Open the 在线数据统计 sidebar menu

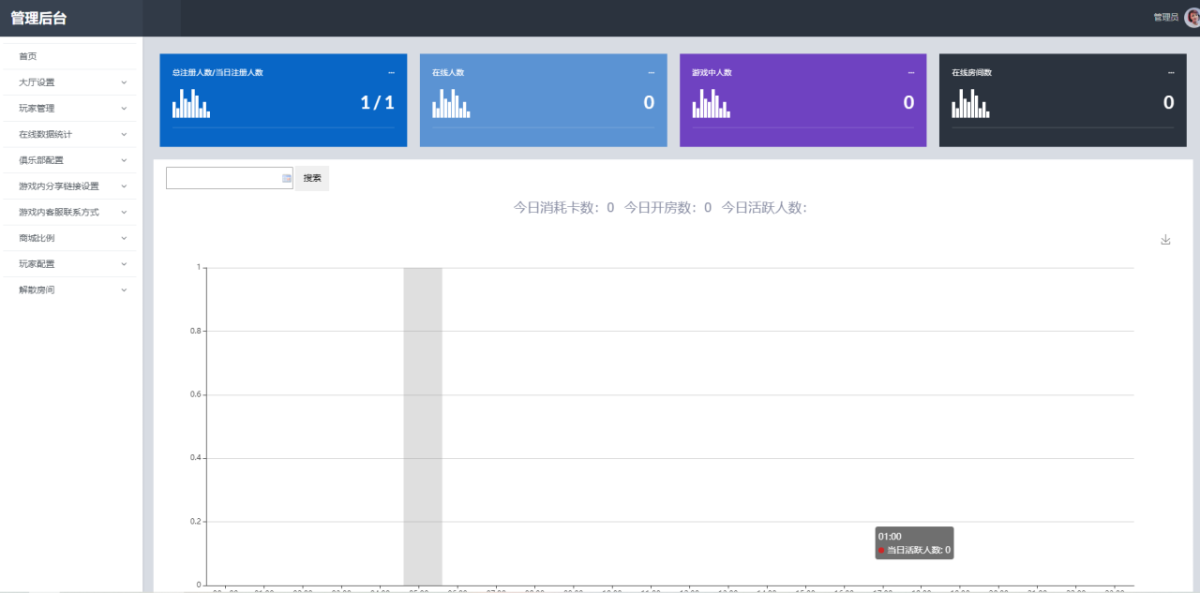[68, 134]
